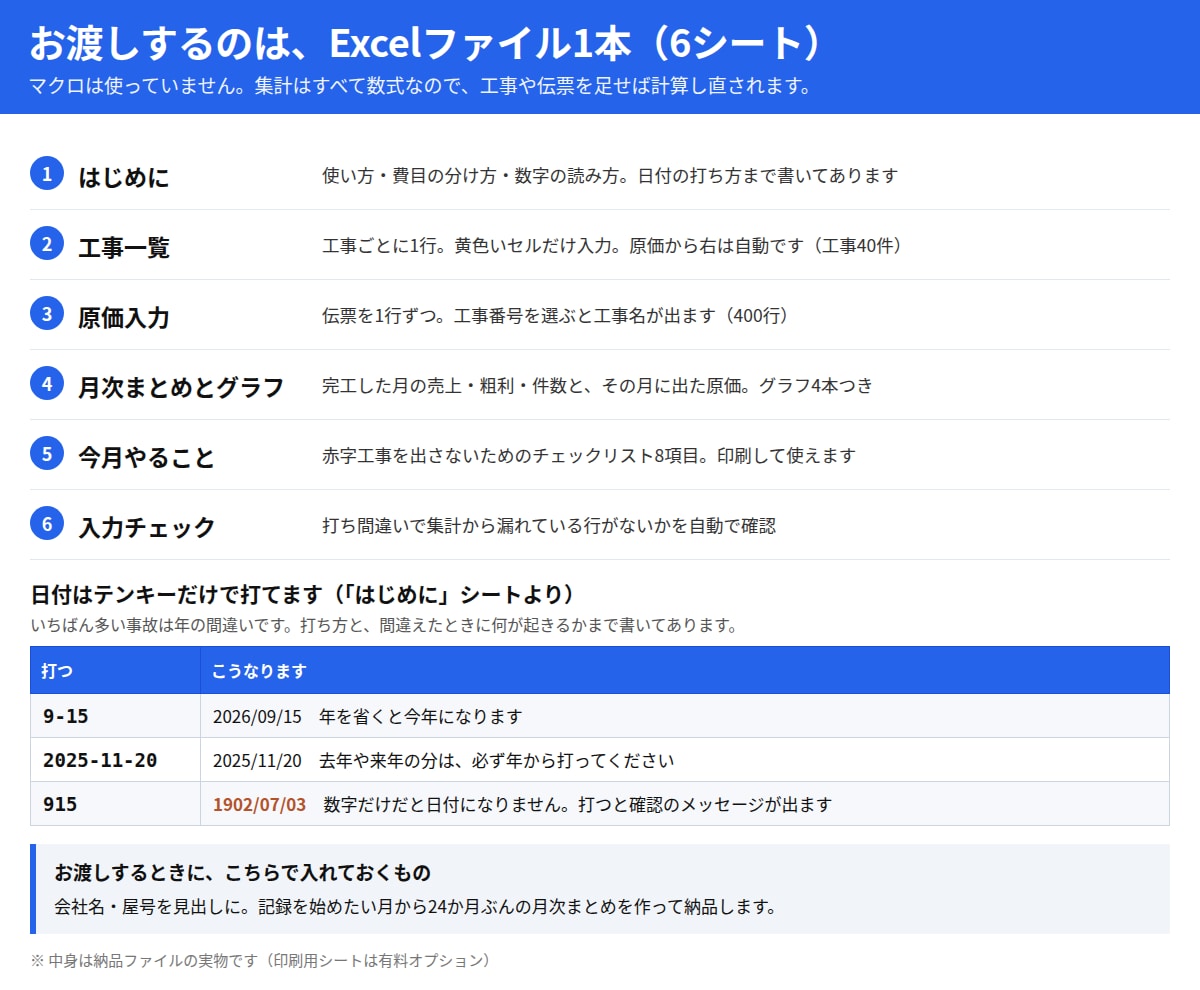
Task: Click the こうなります column header
Action: point(685,670)
